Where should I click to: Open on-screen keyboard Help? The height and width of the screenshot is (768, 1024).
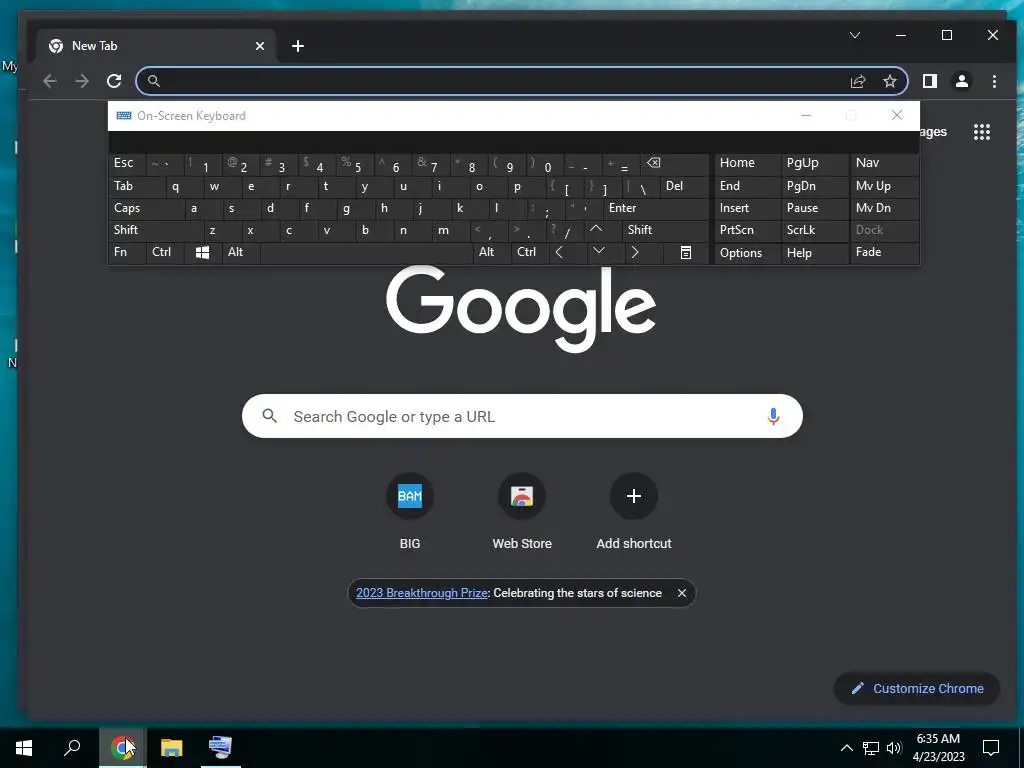coord(814,253)
